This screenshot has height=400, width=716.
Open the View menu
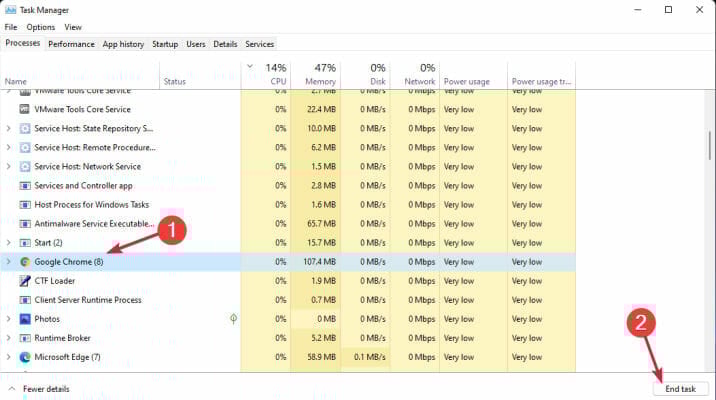pos(73,27)
